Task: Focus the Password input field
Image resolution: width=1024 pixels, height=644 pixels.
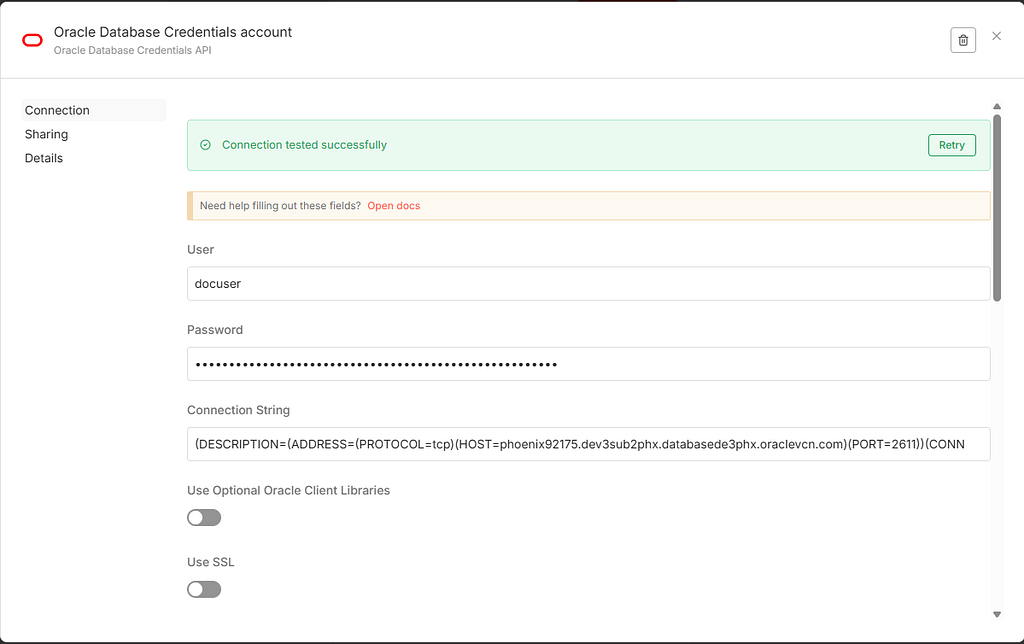Action: point(588,364)
